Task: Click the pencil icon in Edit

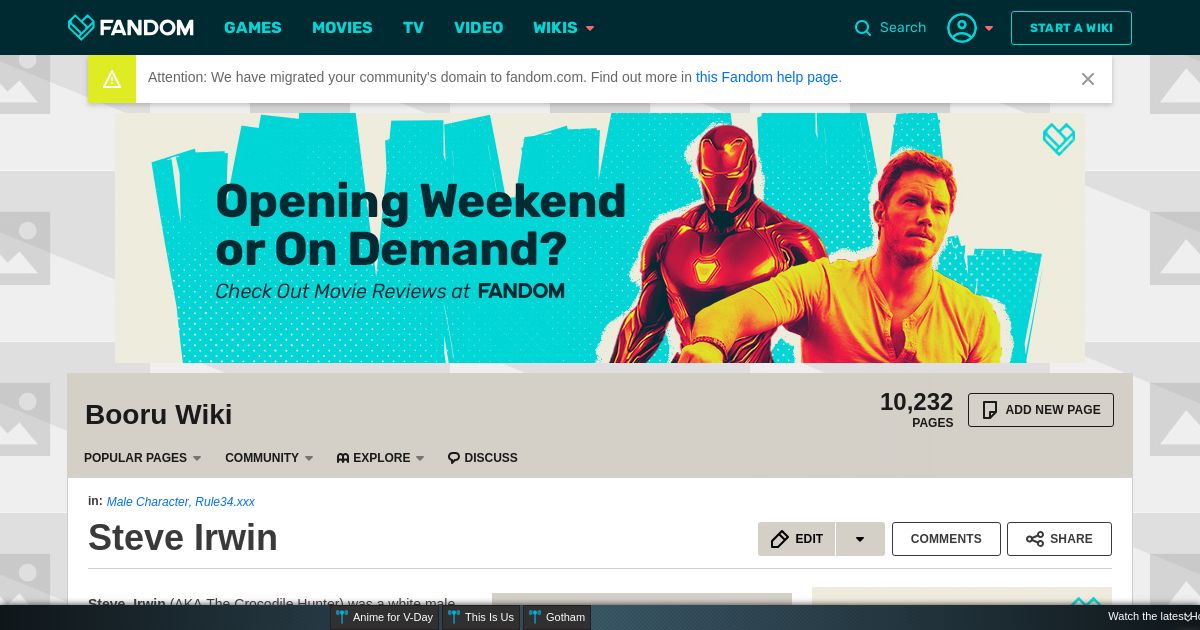Action: tap(780, 539)
